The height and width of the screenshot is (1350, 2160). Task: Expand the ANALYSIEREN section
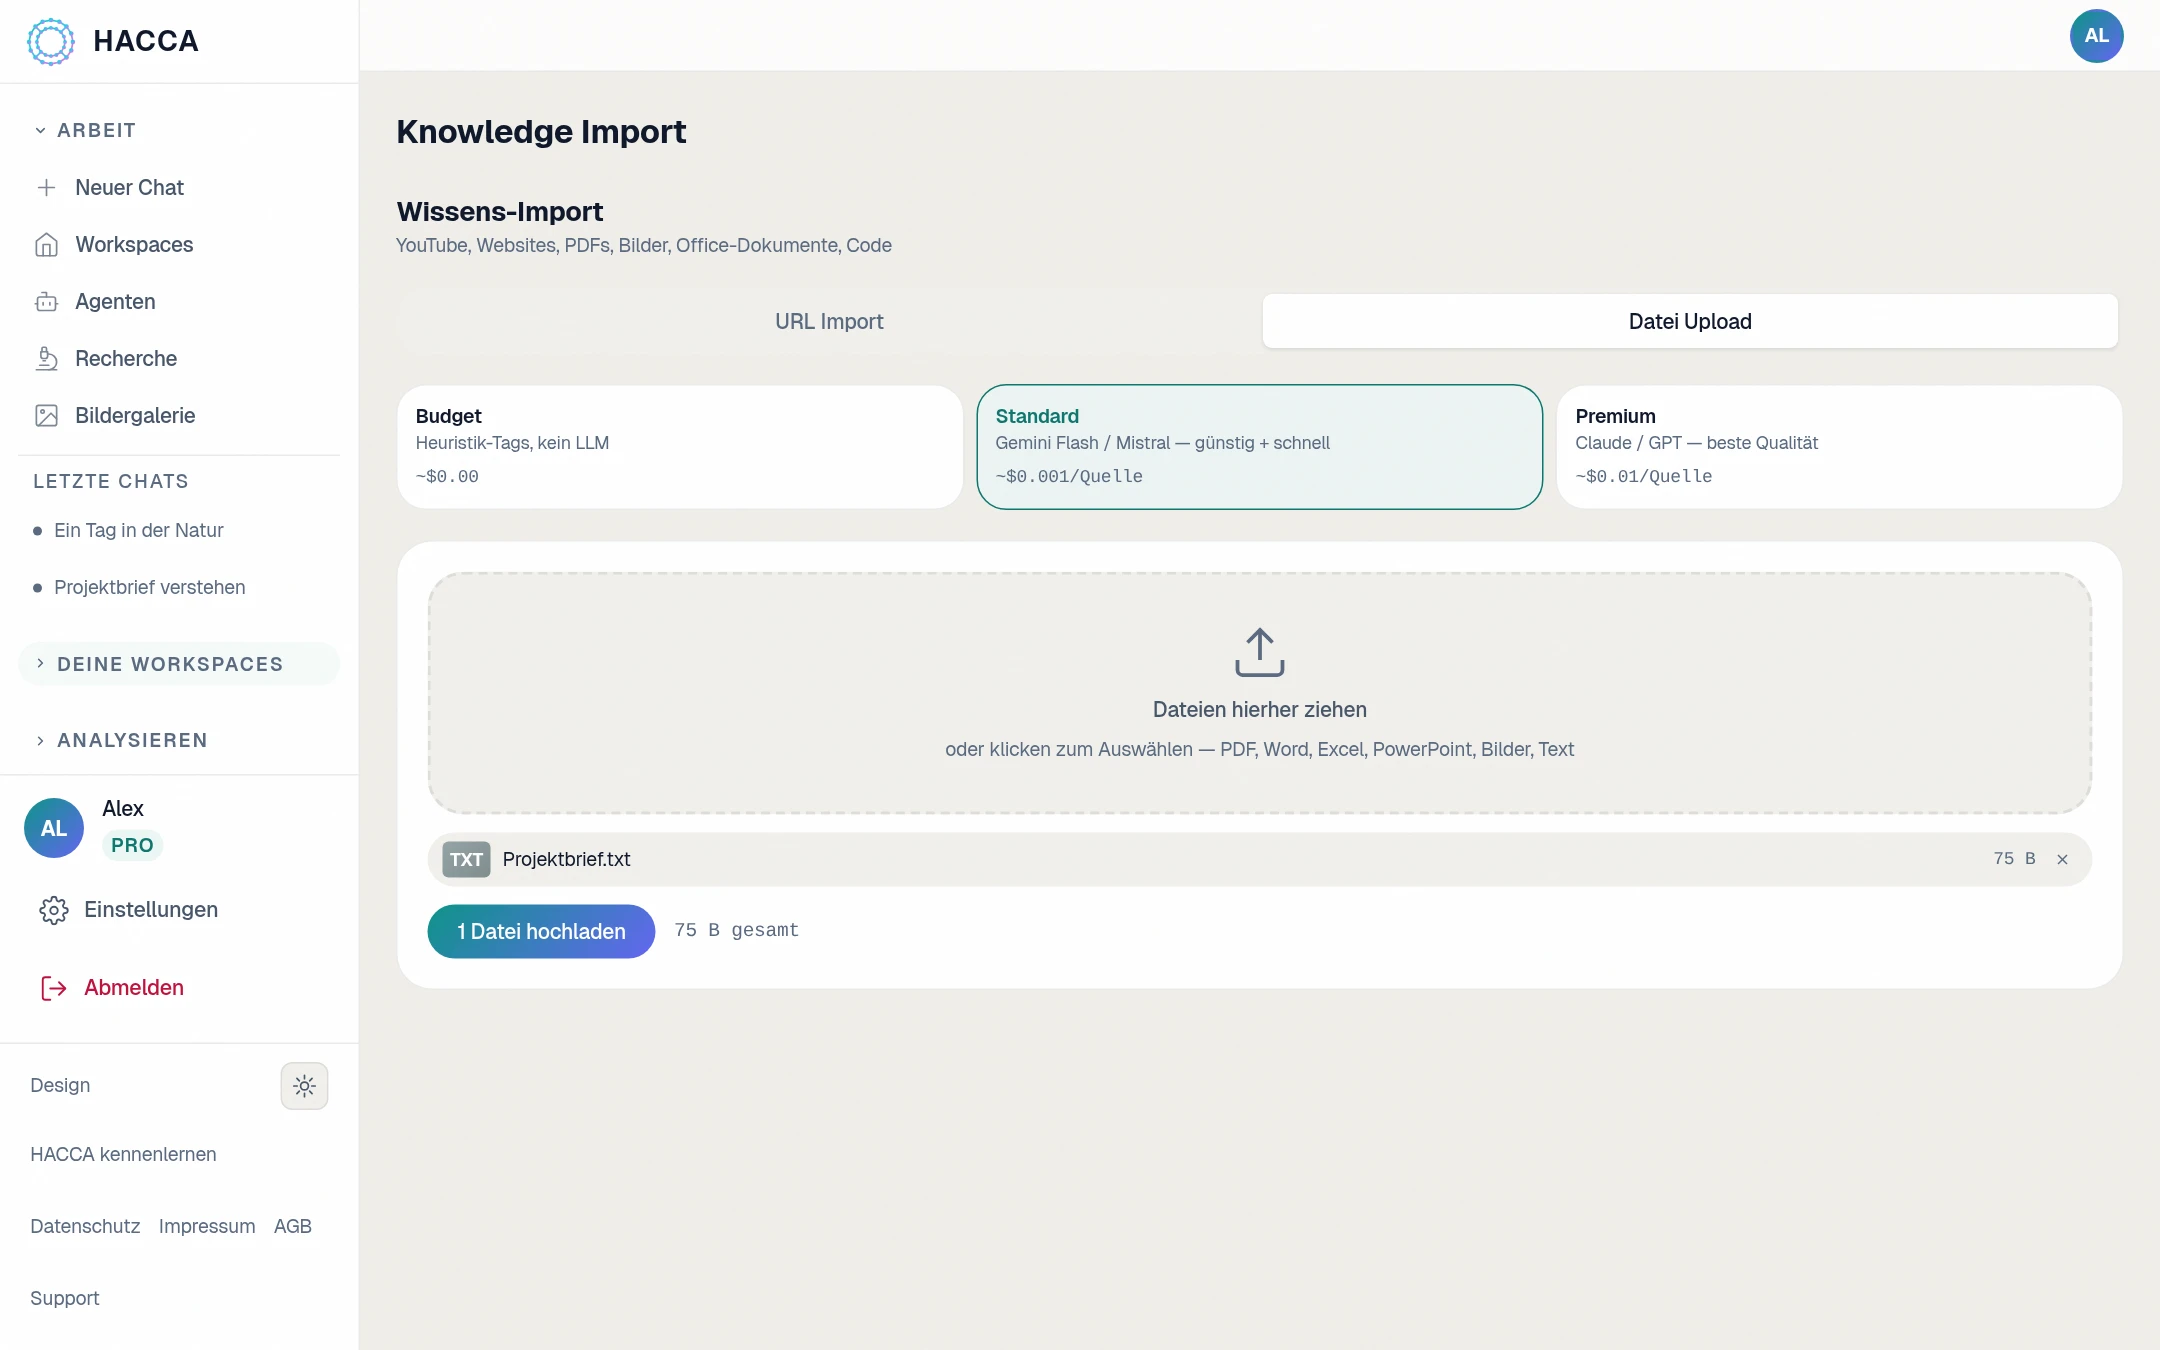121,741
